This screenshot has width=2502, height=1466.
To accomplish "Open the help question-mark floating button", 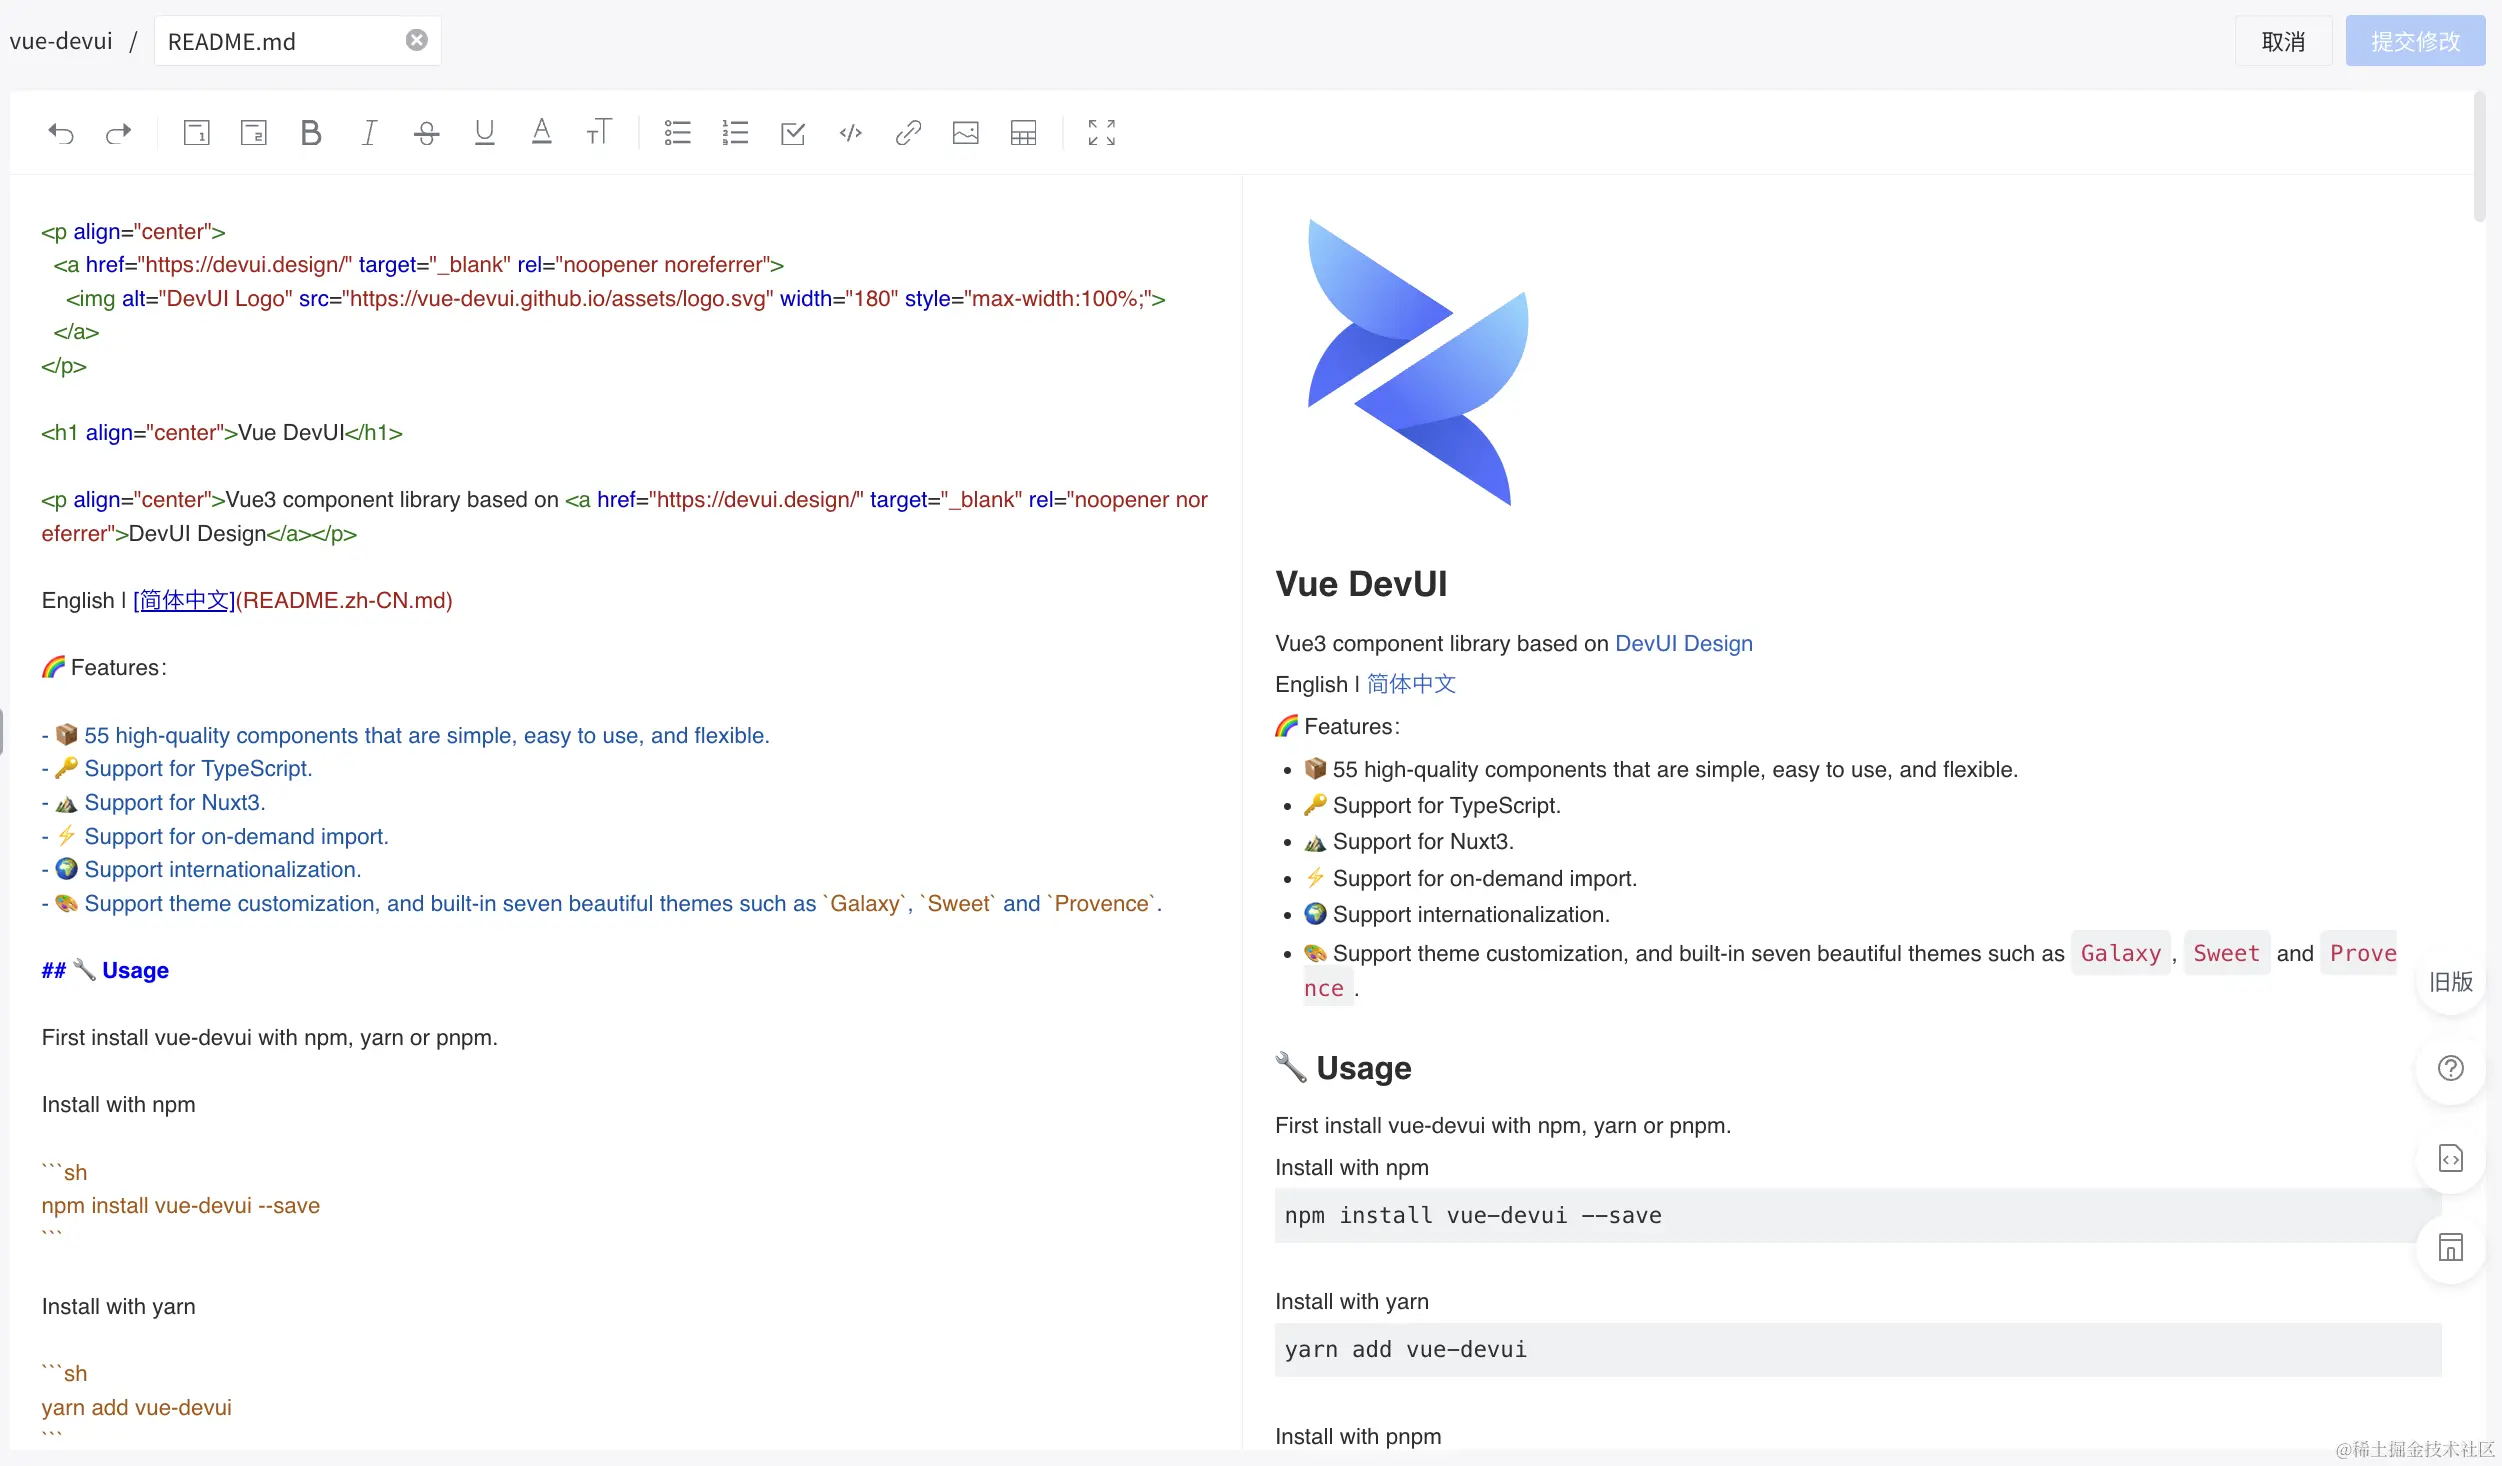I will 2450,1068.
